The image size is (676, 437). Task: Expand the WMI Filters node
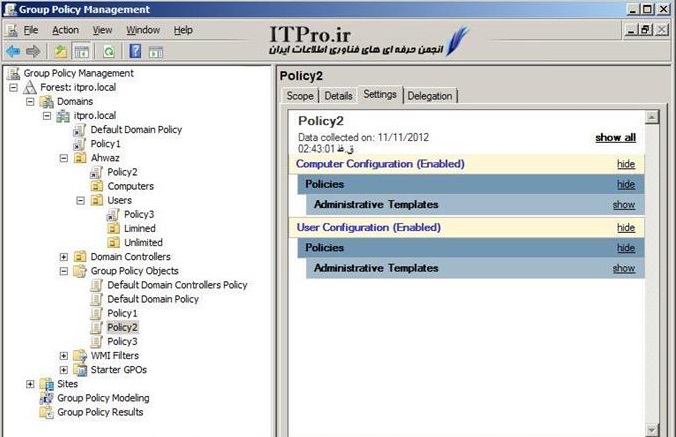64,355
